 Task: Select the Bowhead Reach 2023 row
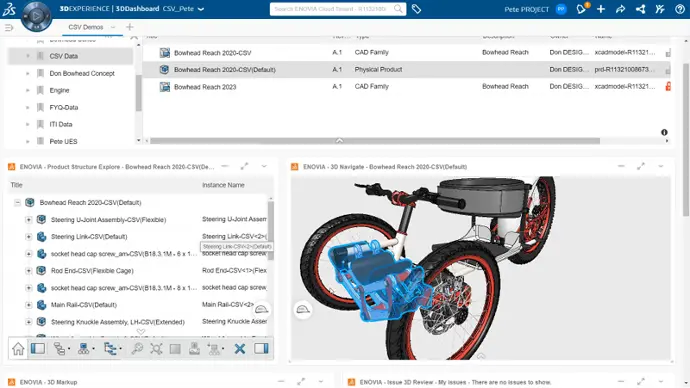tap(407, 87)
